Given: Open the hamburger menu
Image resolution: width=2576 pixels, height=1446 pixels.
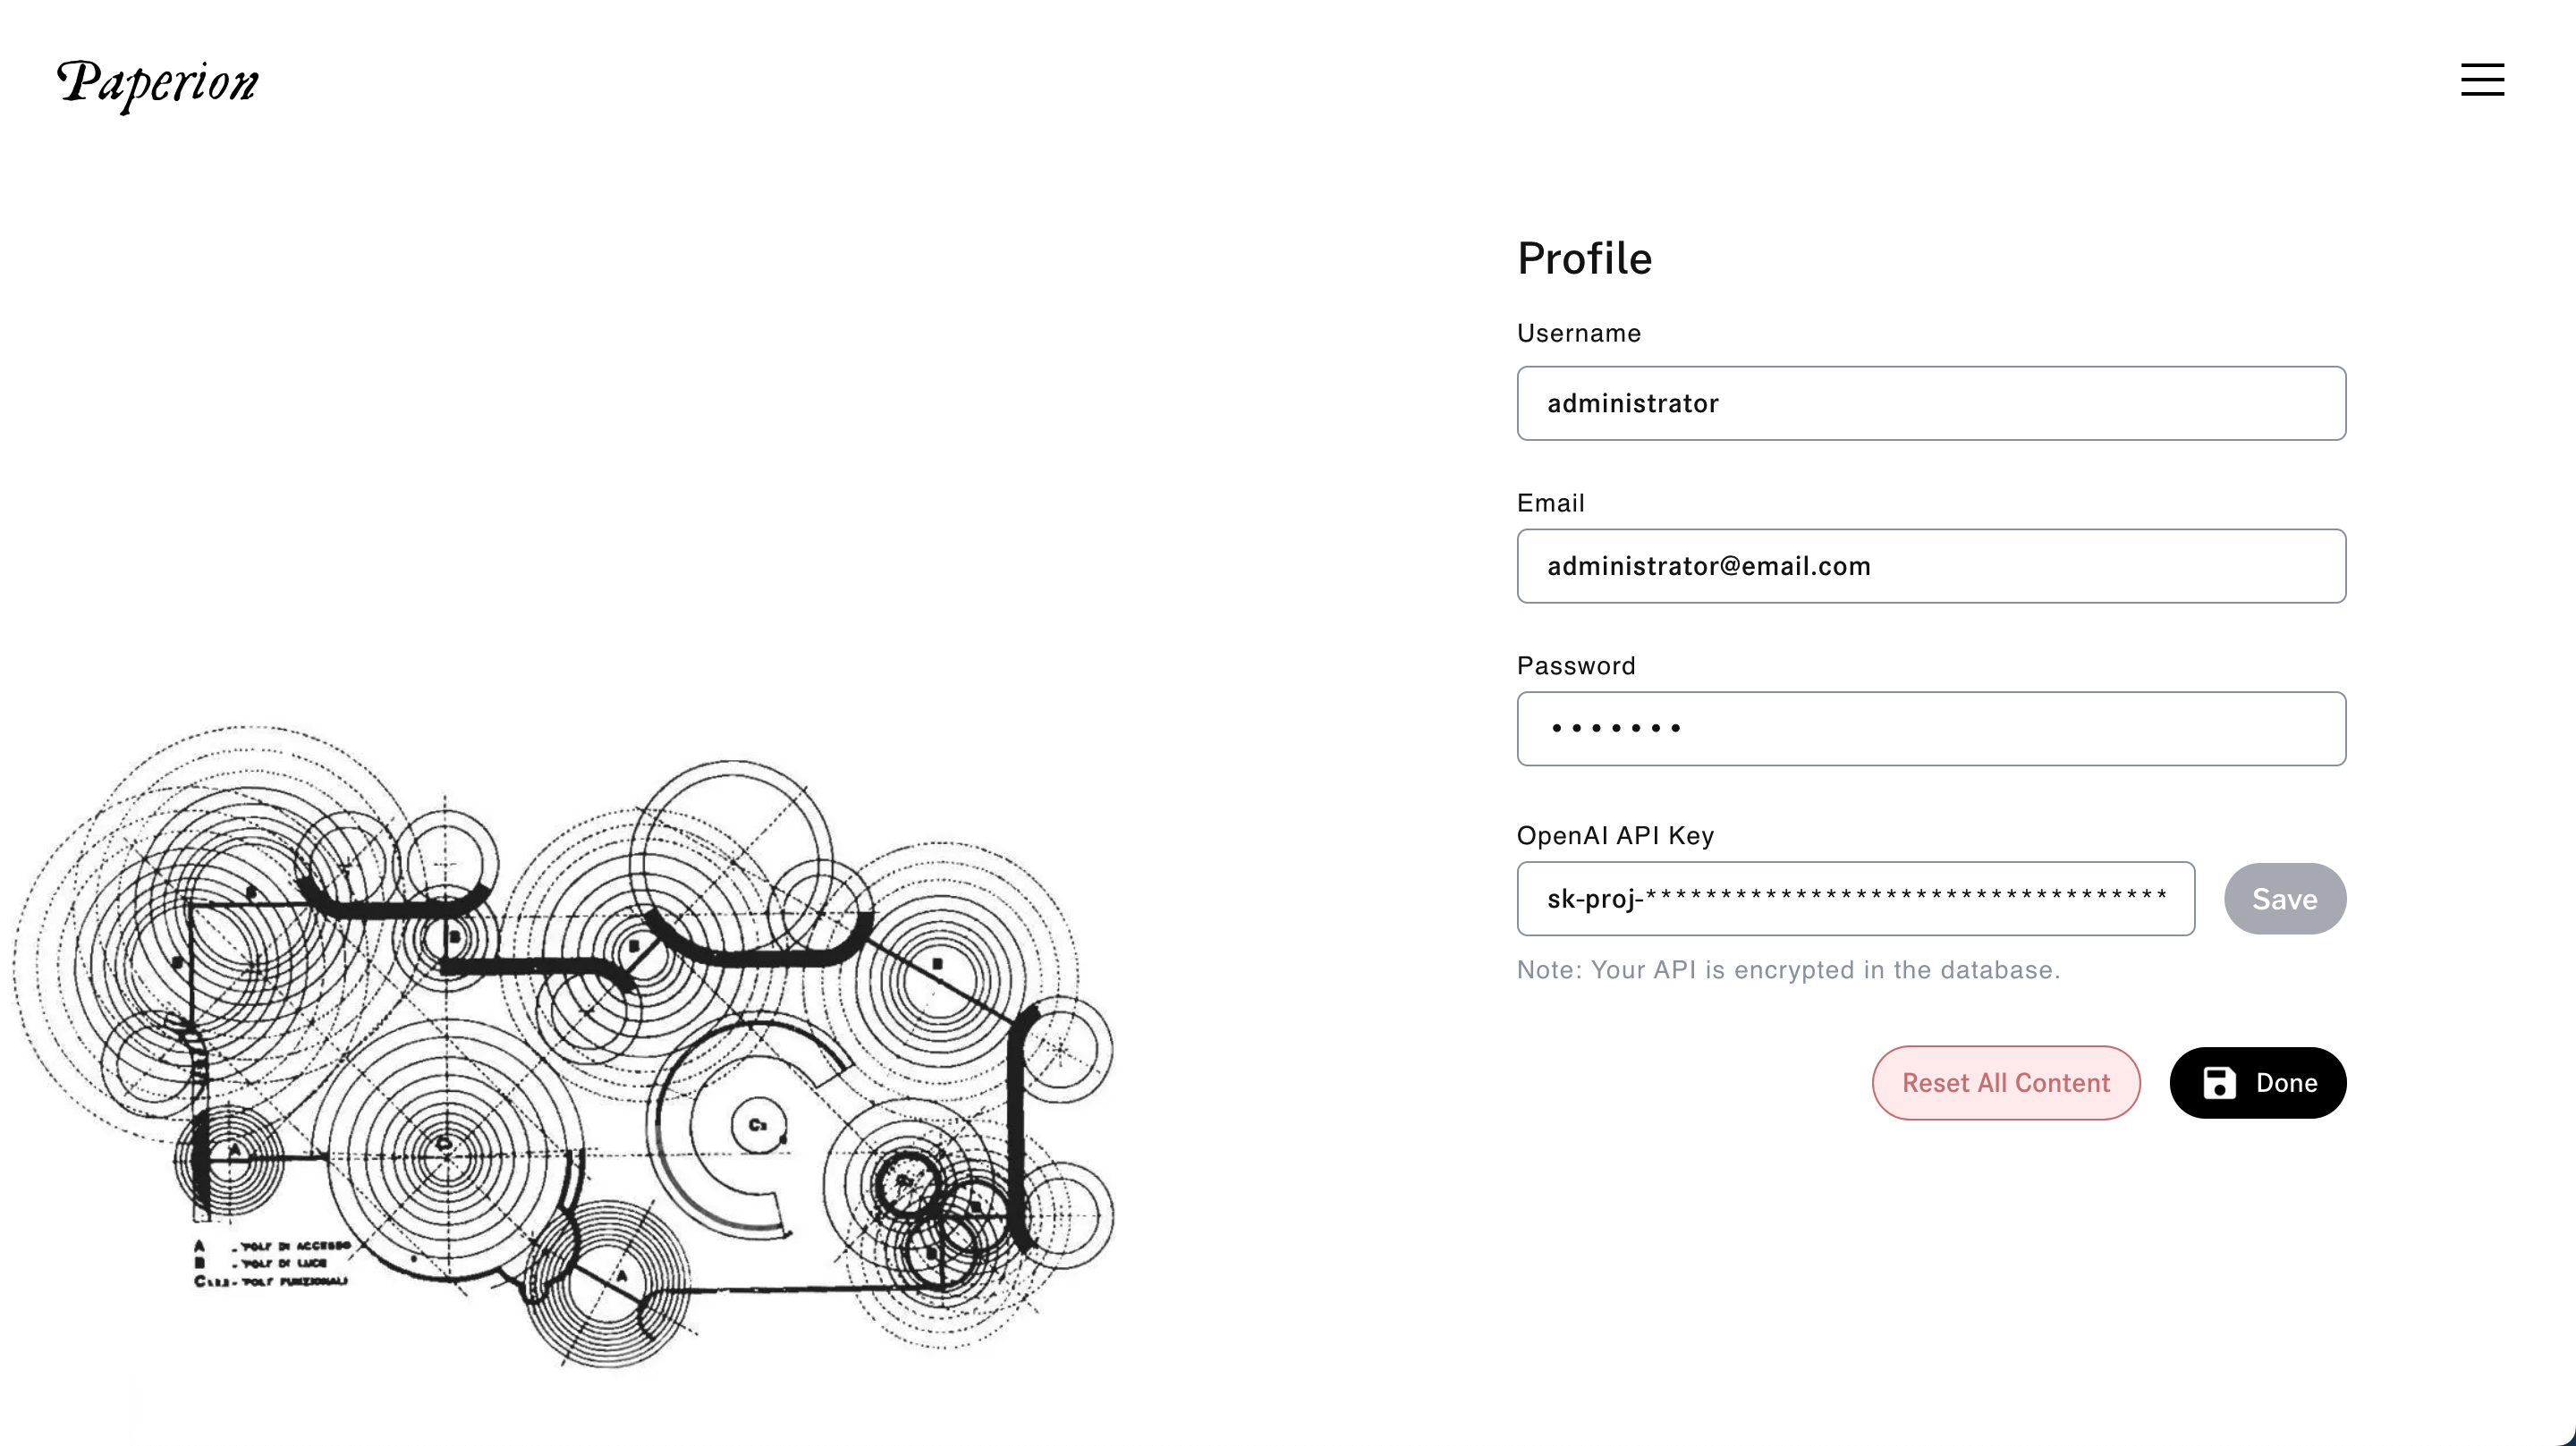Looking at the screenshot, I should [2482, 80].
